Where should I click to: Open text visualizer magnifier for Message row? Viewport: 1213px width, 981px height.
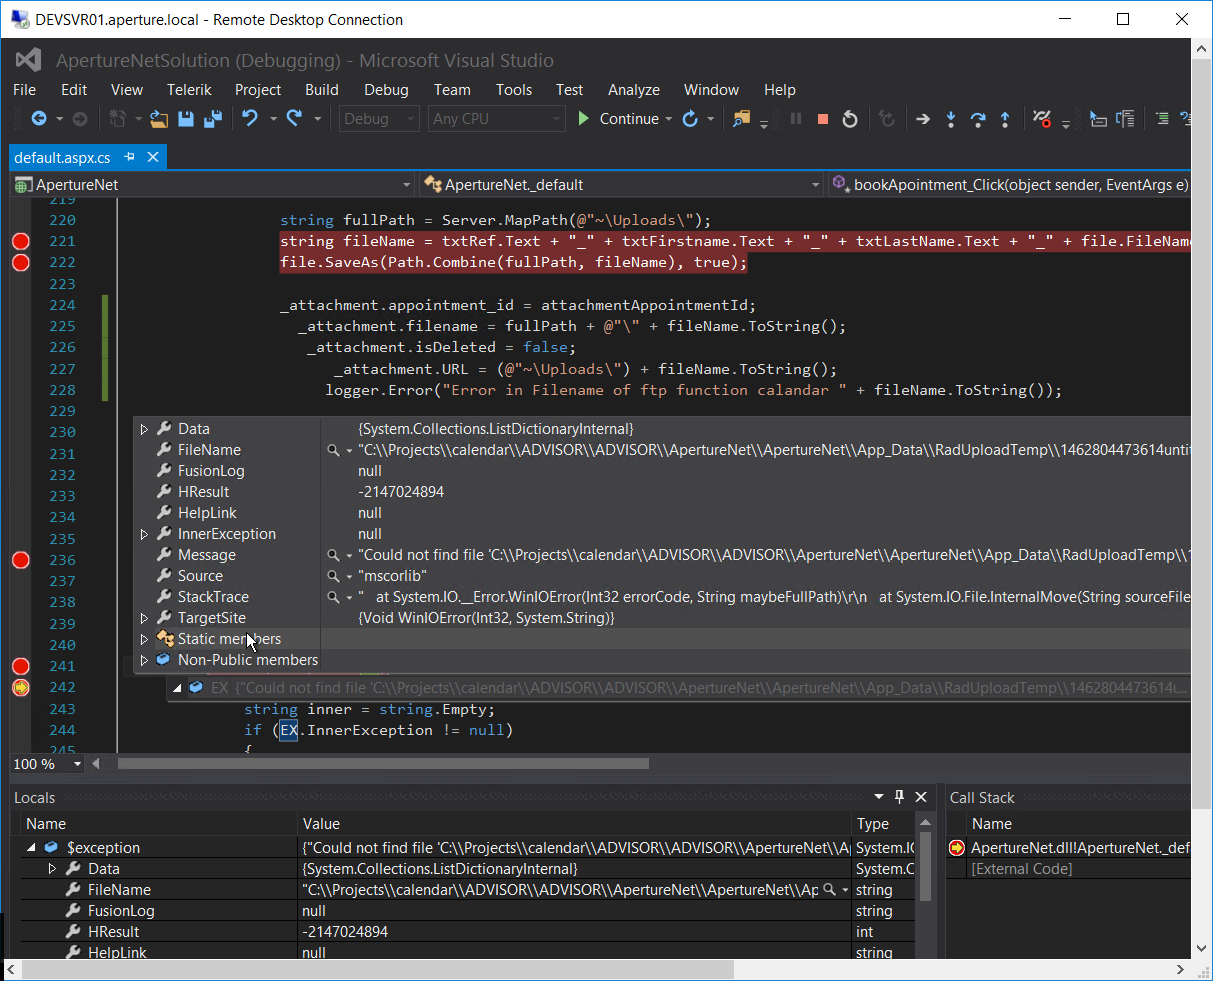point(333,555)
